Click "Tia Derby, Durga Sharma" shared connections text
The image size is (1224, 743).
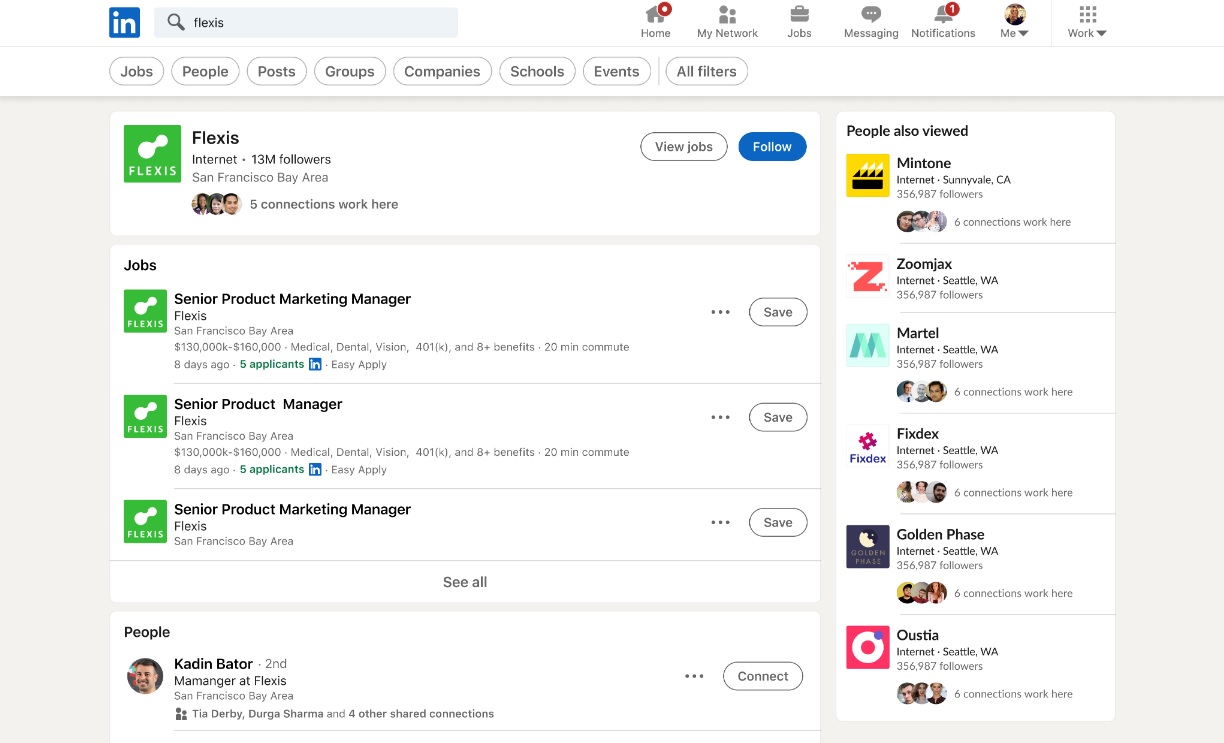[x=257, y=714]
